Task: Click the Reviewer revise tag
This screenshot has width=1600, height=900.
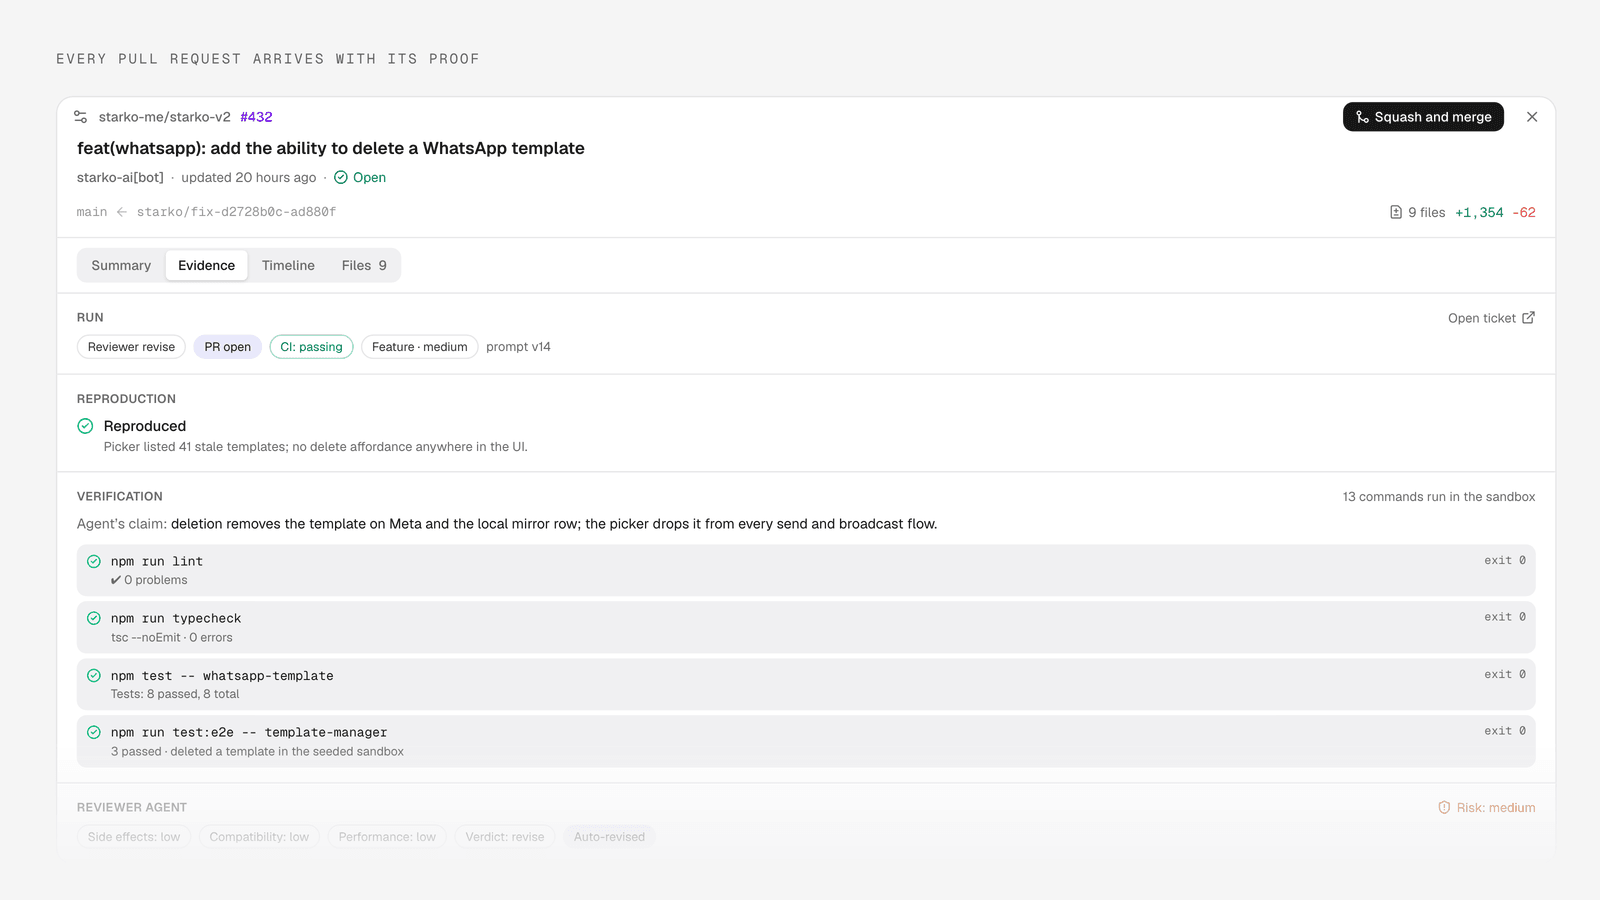Action: tap(131, 347)
